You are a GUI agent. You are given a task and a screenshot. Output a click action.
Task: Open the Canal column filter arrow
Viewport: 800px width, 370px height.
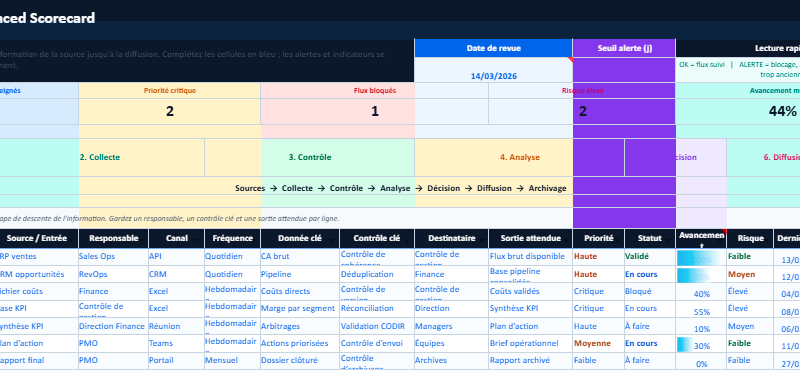click(x=198, y=239)
